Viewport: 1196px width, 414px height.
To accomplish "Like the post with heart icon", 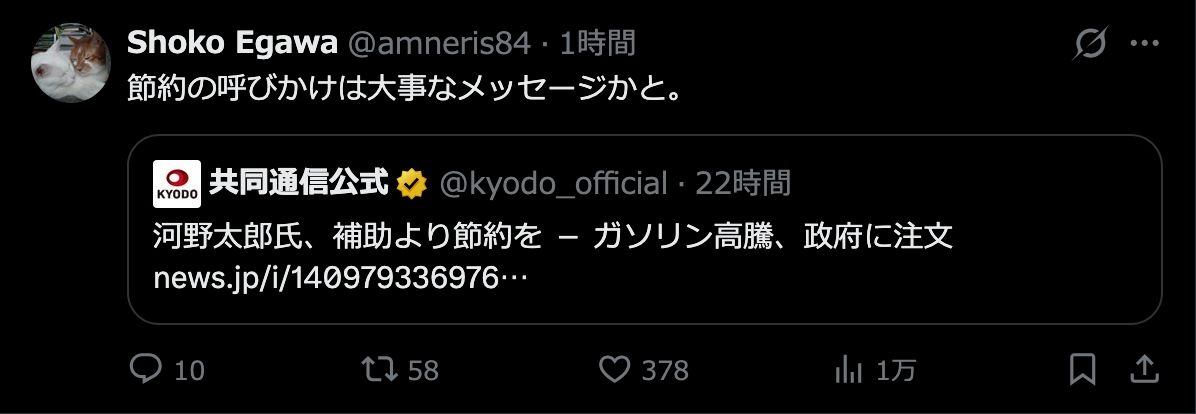I will point(614,370).
